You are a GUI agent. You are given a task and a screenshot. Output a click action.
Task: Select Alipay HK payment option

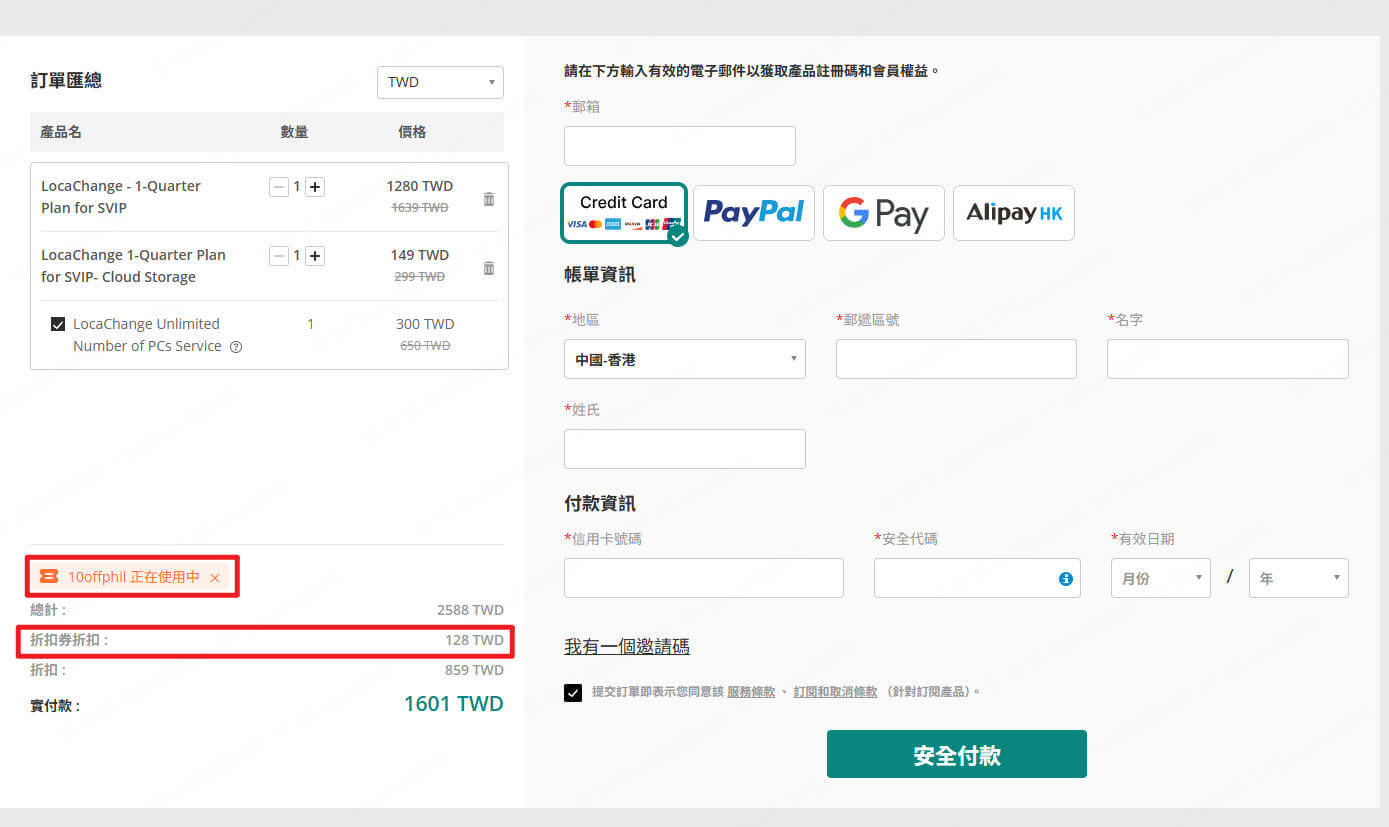click(1014, 213)
